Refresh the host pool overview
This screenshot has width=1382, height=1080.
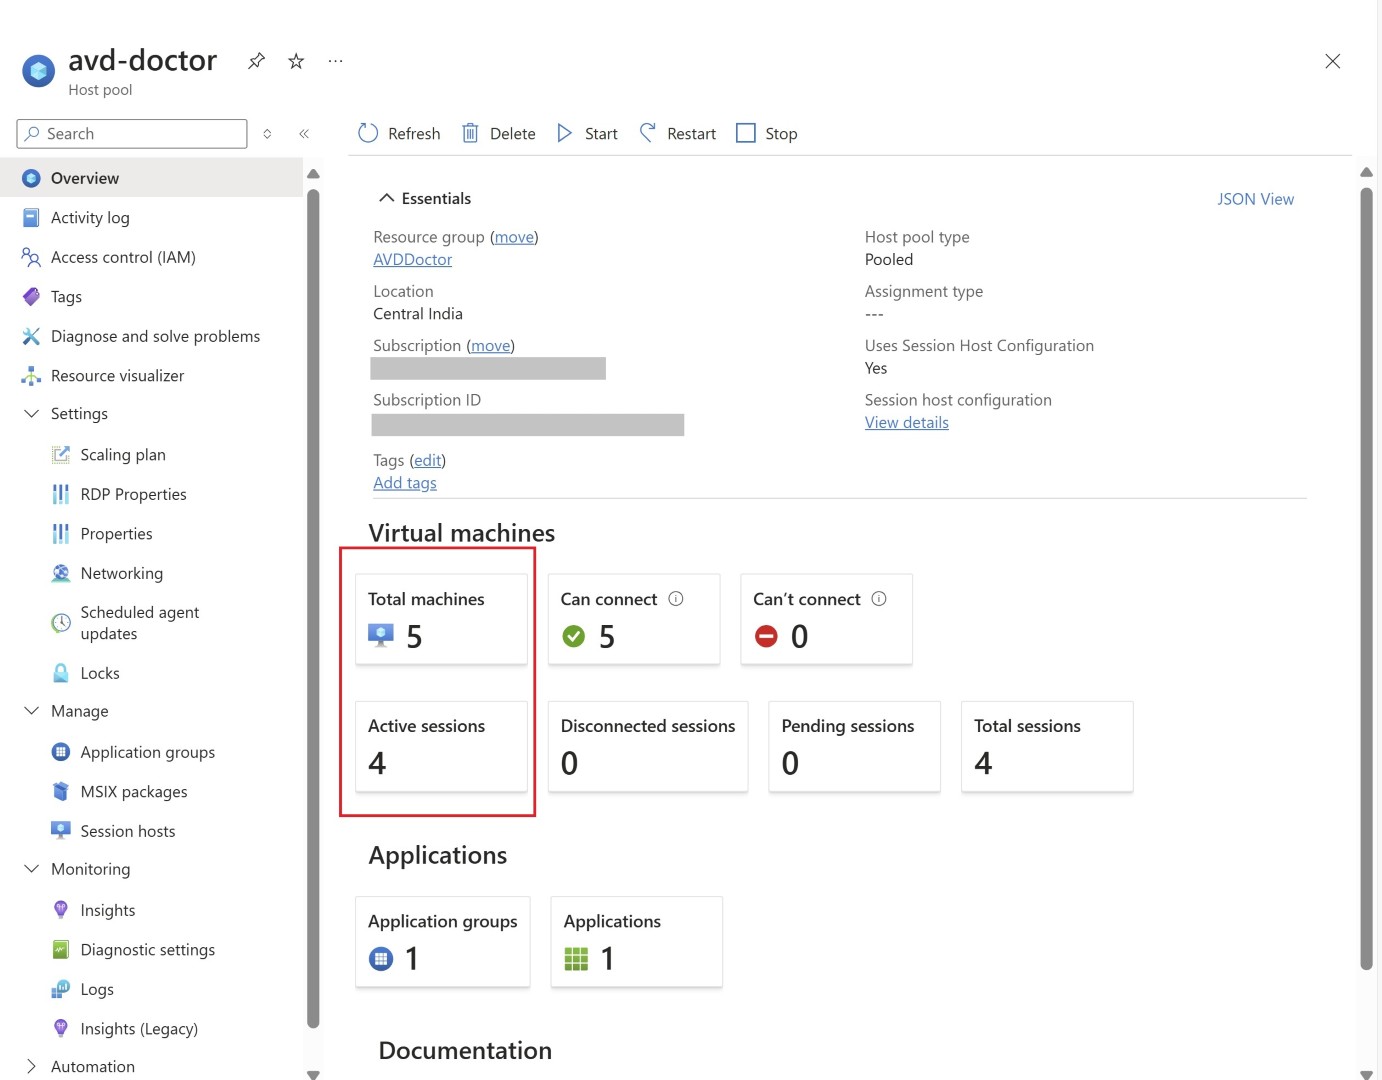tap(399, 133)
